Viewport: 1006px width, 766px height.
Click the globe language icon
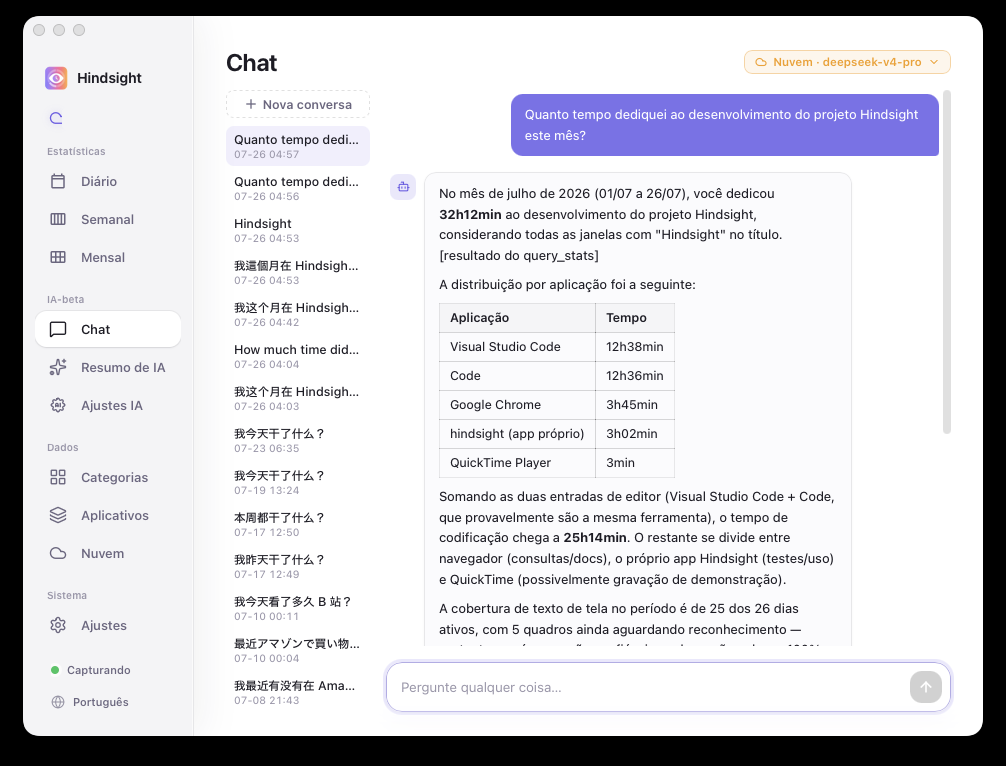pyautogui.click(x=58, y=702)
